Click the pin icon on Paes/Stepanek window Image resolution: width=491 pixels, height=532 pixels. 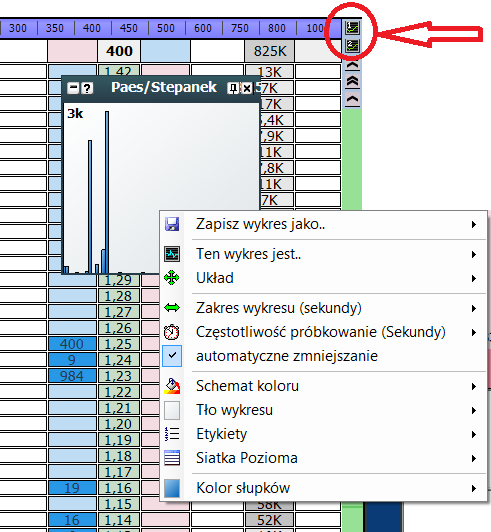tap(233, 89)
